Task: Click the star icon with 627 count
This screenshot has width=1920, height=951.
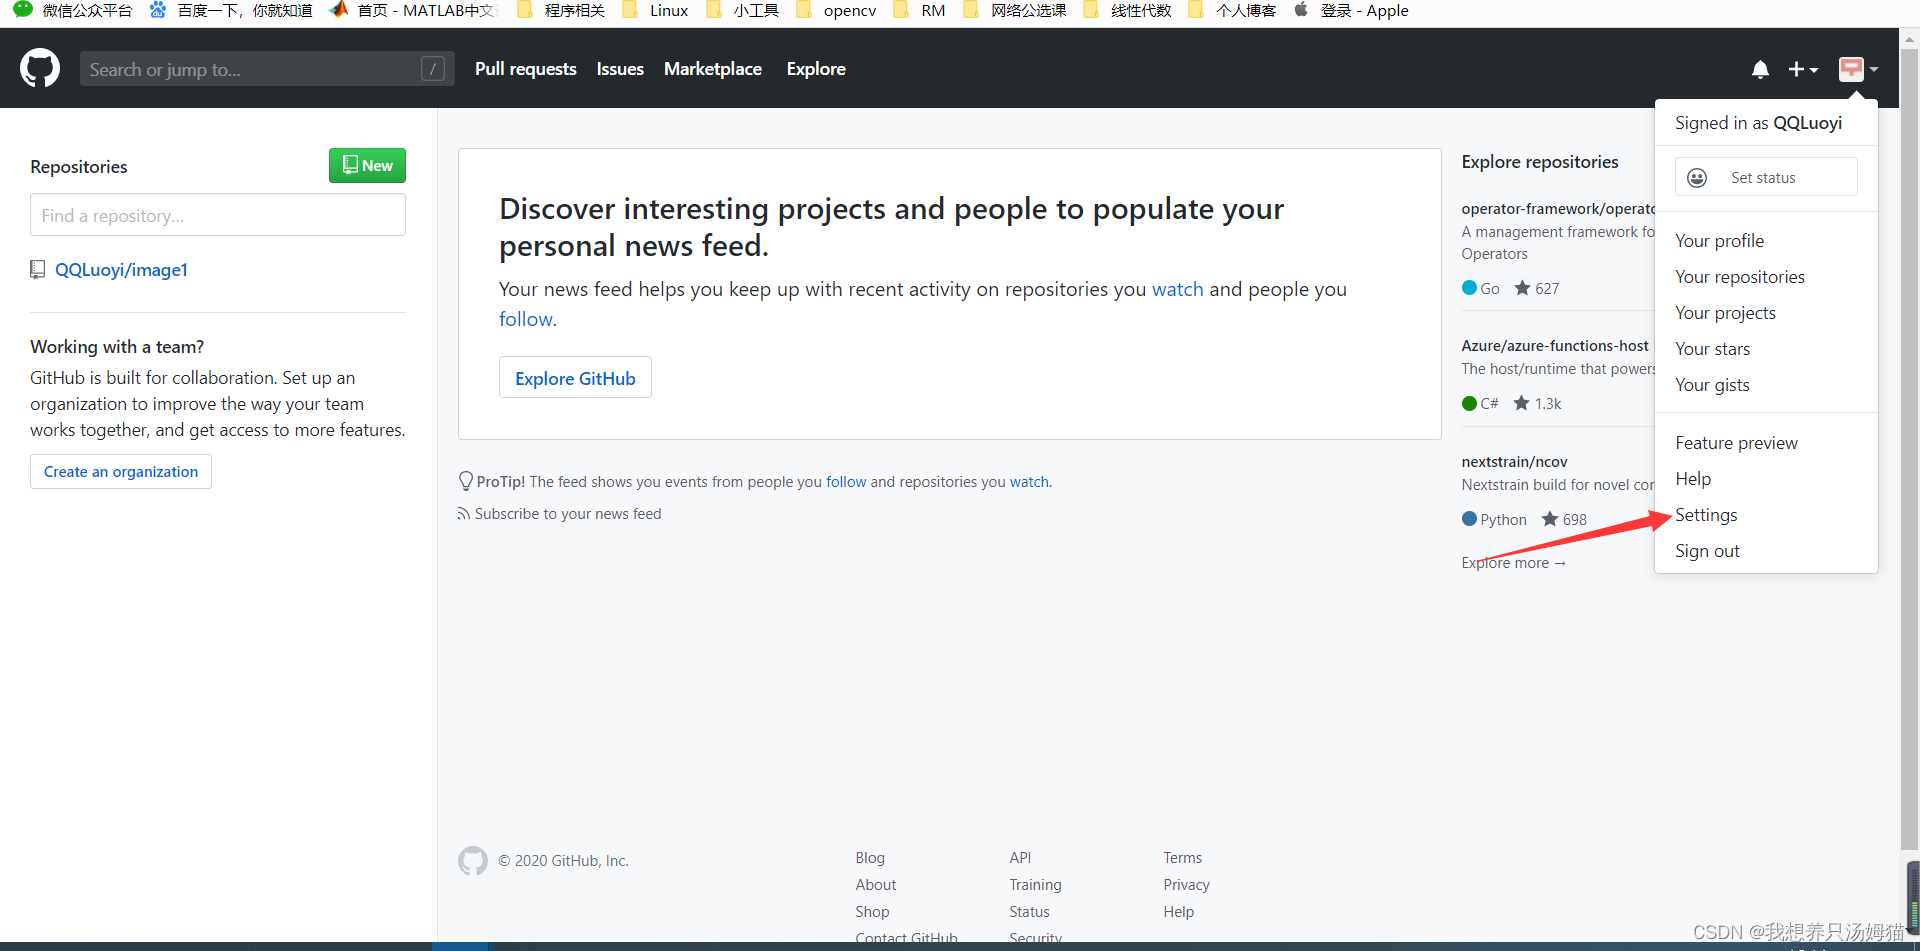Action: click(x=1522, y=288)
